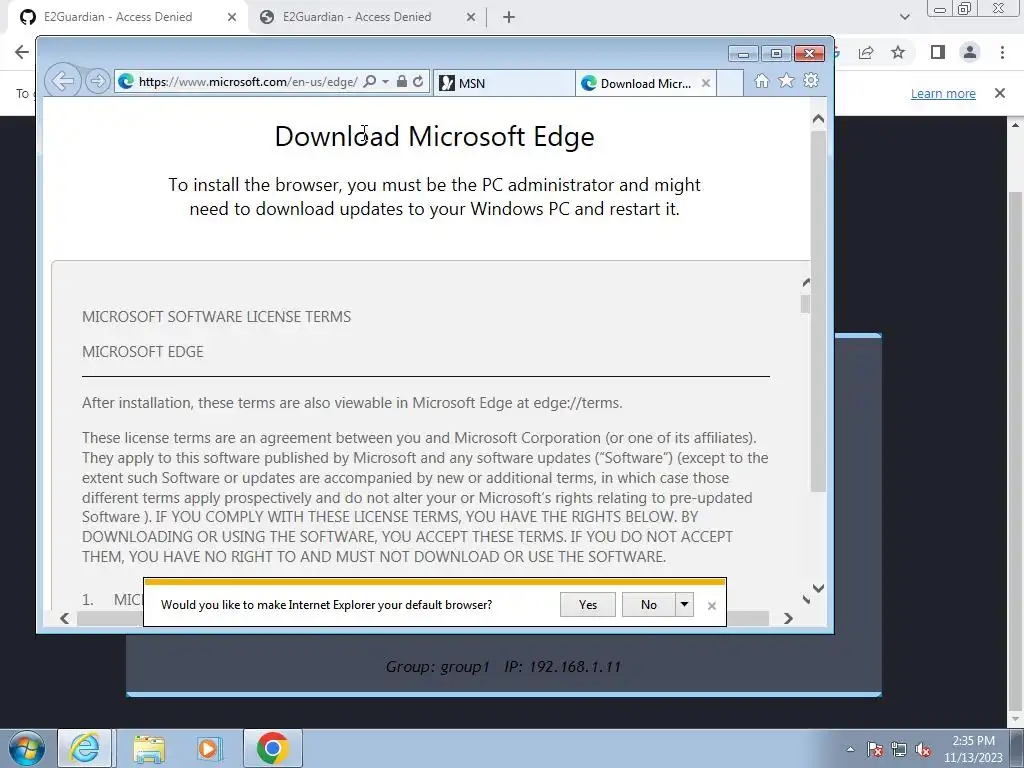Show hidden tray icons
This screenshot has height=768, width=1024.
850,749
